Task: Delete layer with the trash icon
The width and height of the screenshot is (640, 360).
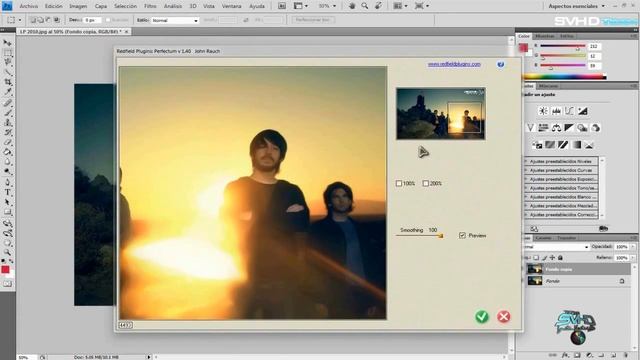Action: tap(625, 355)
